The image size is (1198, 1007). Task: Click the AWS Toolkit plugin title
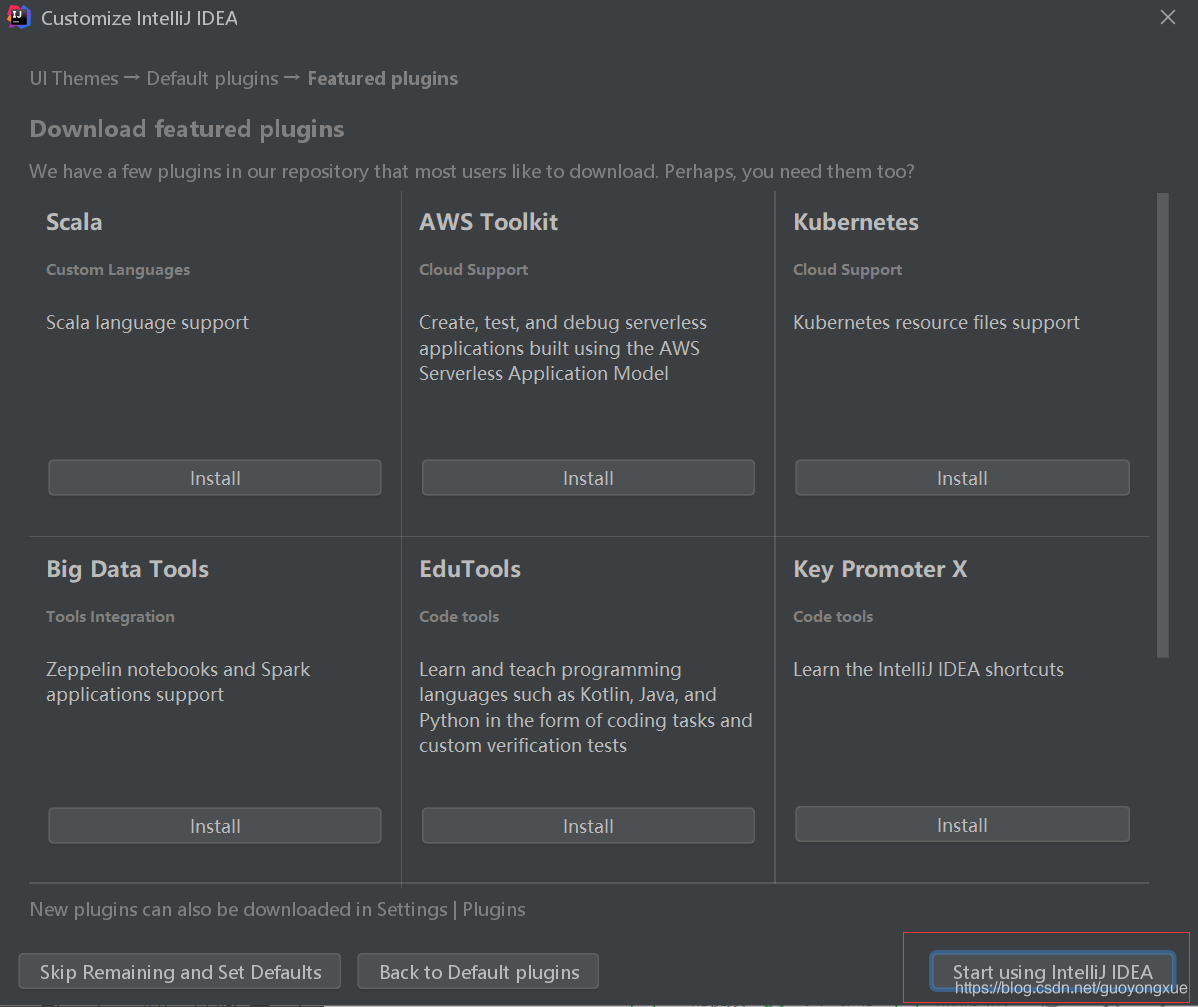click(488, 222)
